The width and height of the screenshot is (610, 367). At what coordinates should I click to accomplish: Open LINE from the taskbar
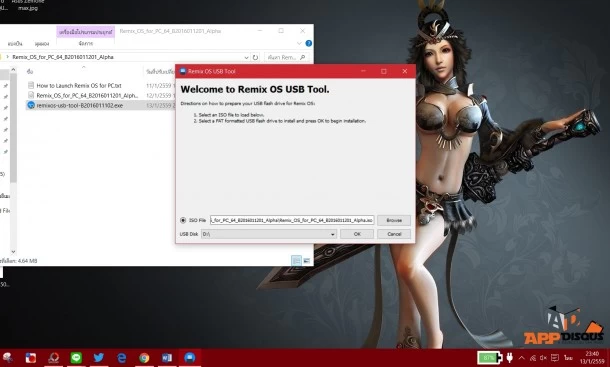click(76, 357)
